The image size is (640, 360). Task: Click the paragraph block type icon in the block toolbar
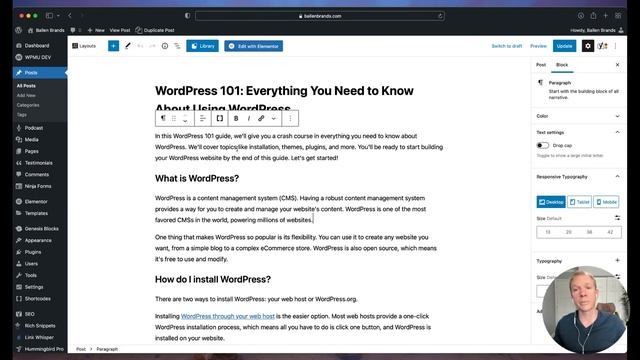pyautogui.click(x=163, y=118)
